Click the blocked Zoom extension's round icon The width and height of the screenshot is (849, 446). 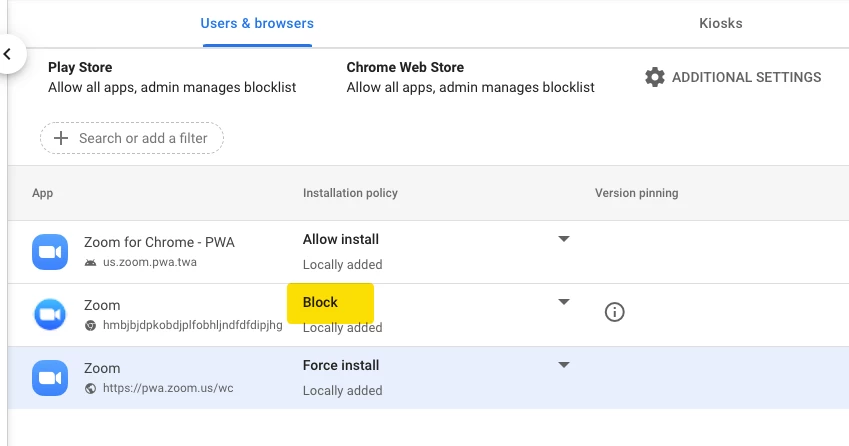(49, 314)
